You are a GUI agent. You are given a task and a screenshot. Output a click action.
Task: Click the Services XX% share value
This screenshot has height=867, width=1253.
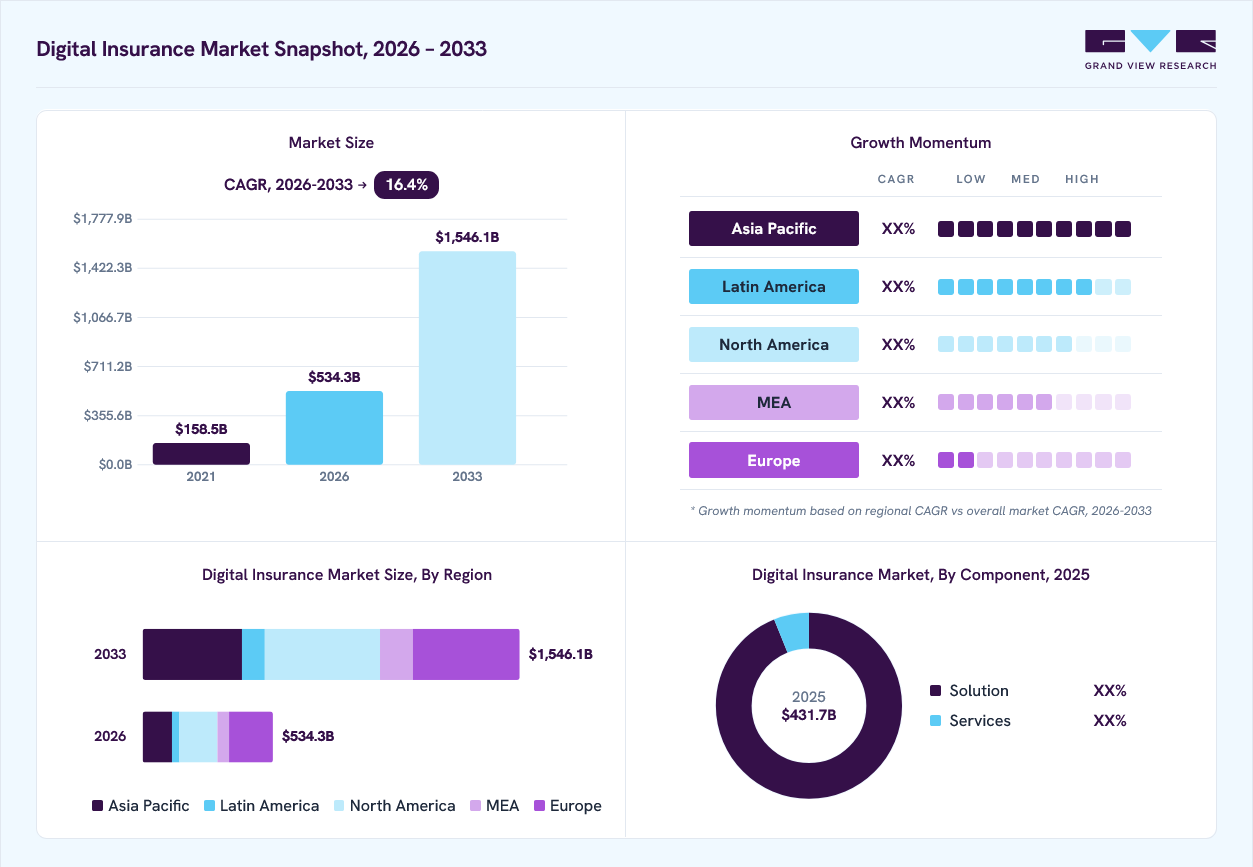(x=1110, y=720)
